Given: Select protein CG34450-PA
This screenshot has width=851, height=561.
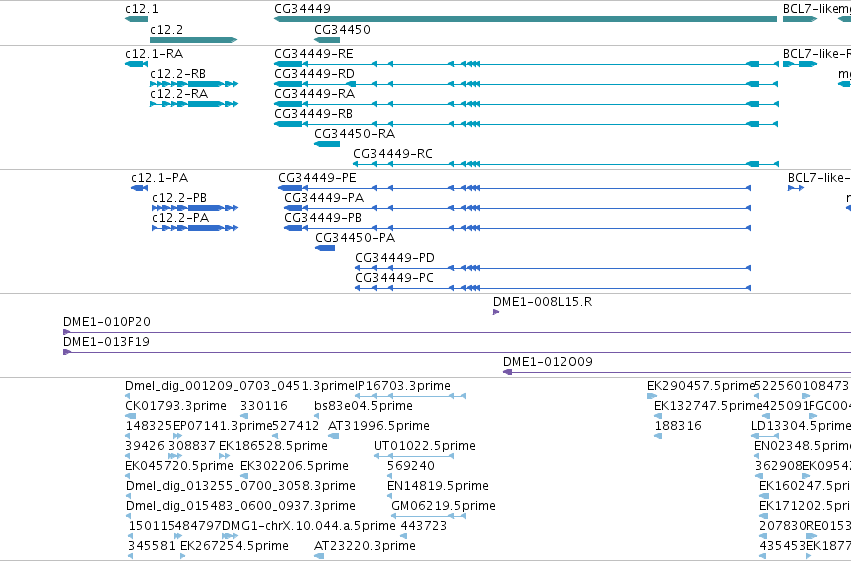Looking at the screenshot, I should point(325,248).
